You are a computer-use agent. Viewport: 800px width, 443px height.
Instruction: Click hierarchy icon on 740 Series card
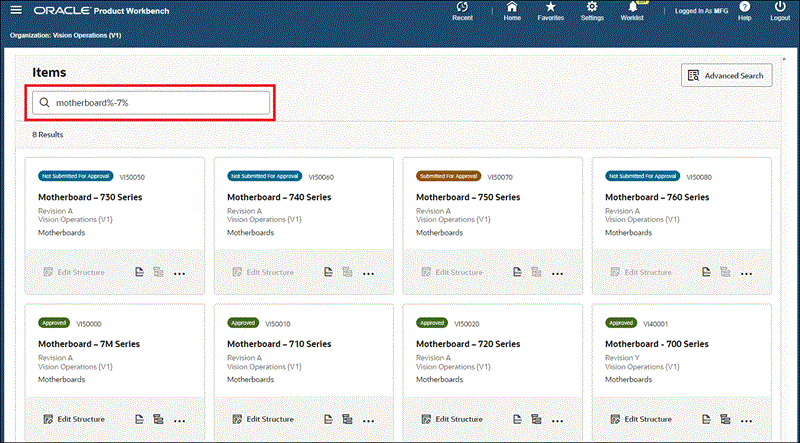[347, 272]
